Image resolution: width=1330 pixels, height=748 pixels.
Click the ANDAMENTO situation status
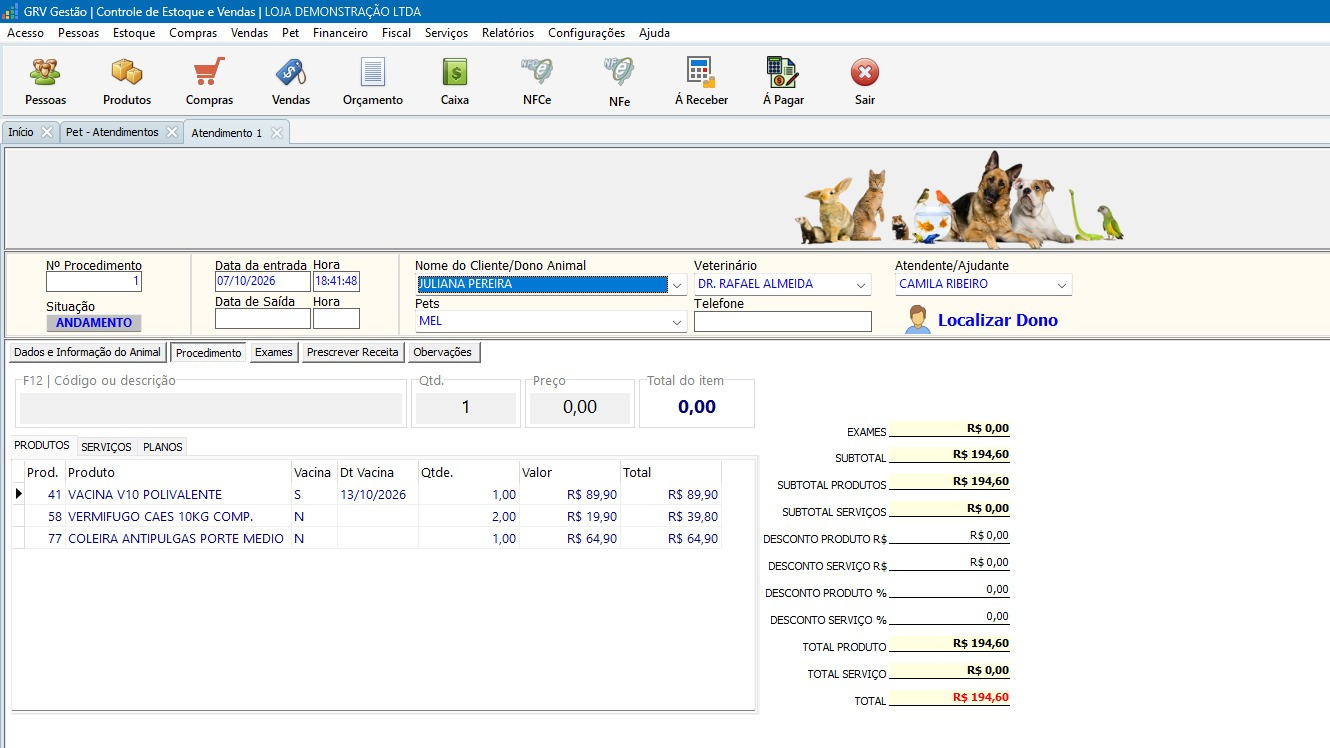pos(94,323)
